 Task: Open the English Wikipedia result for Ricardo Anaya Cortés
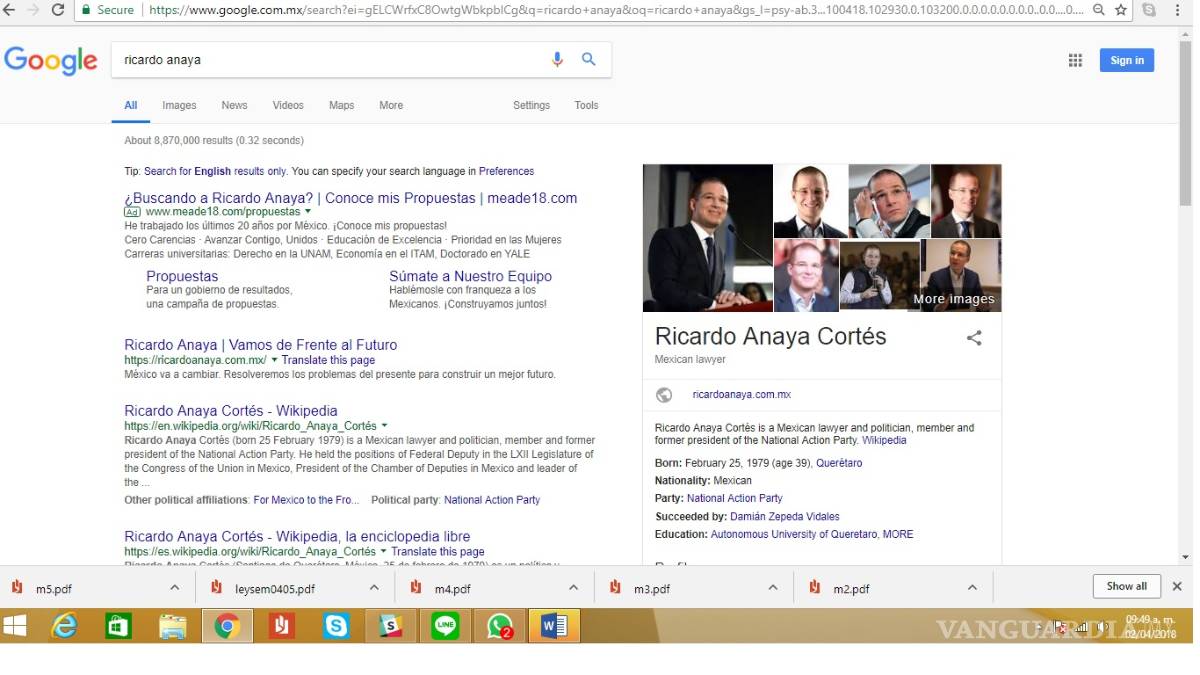pyautogui.click(x=231, y=411)
